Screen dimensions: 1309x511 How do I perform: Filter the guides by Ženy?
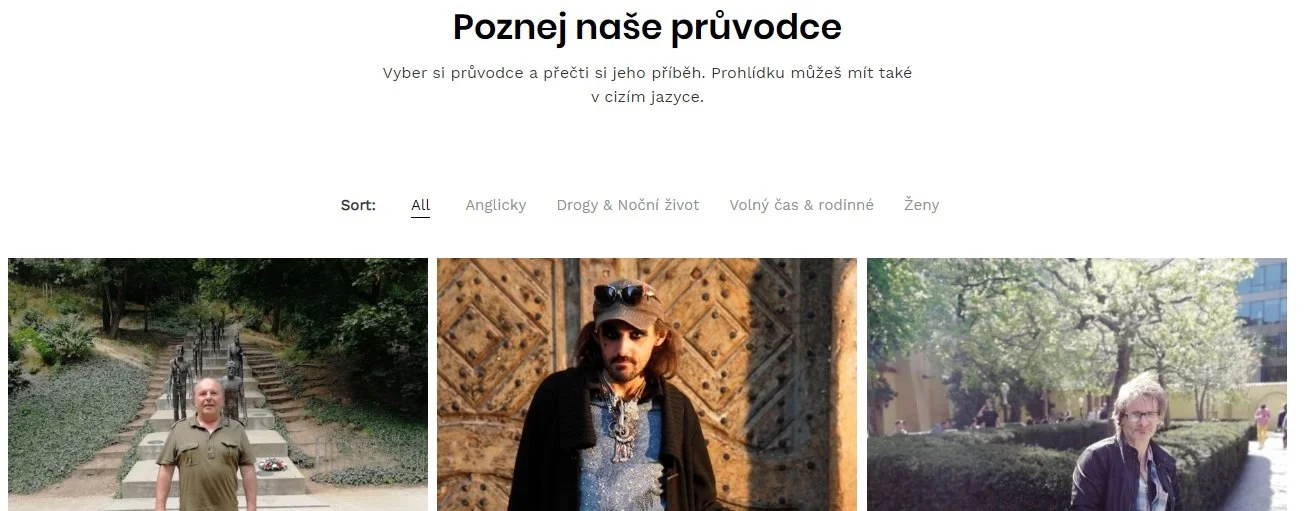click(922, 205)
